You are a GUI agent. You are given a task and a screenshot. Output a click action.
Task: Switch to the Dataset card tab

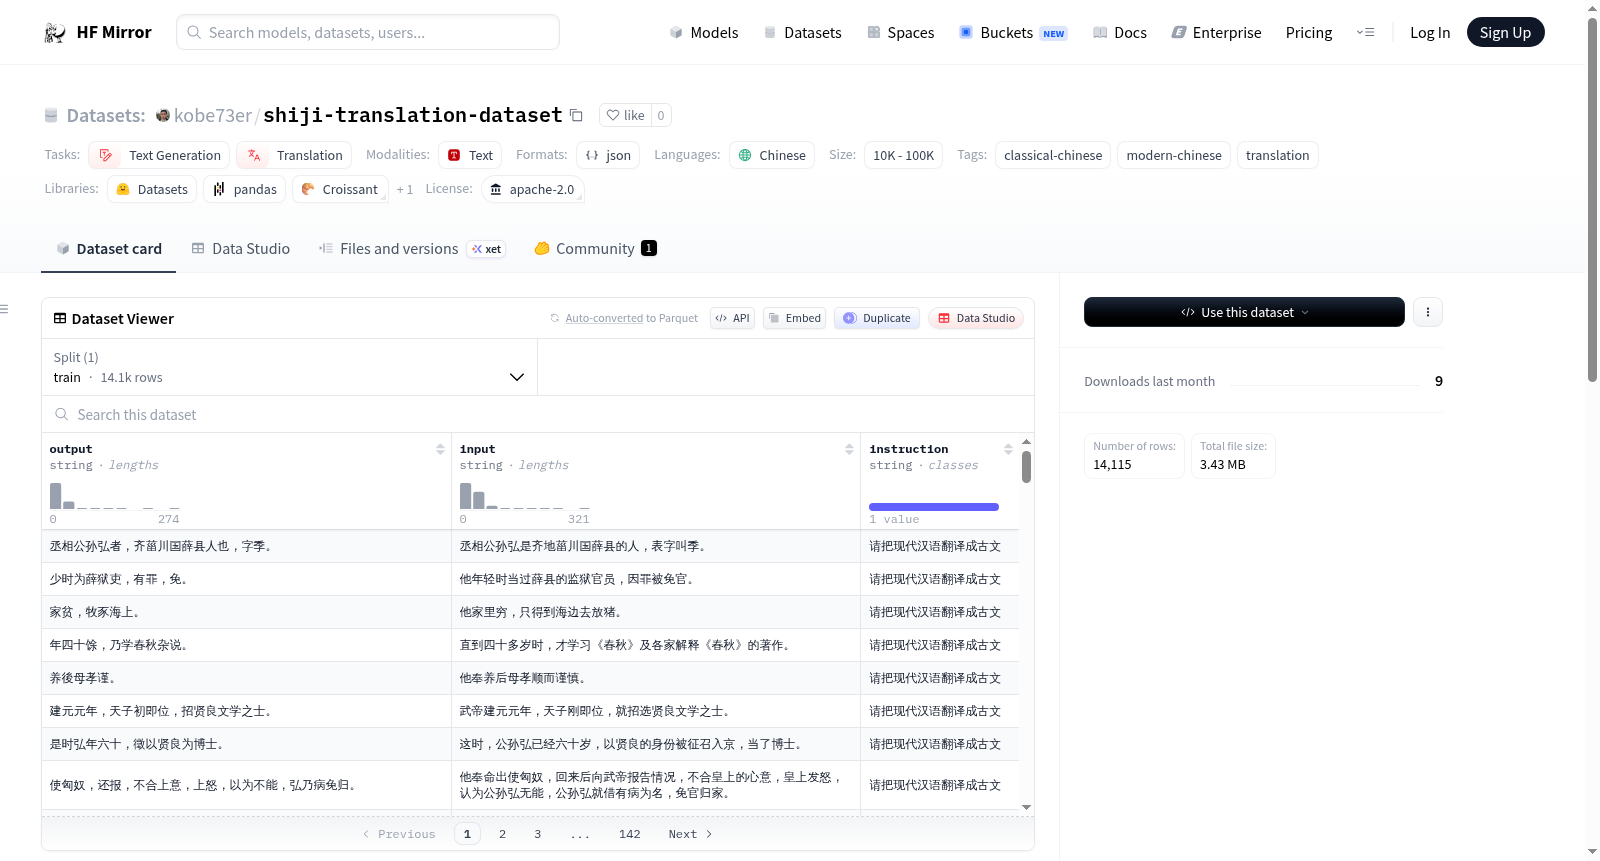tap(109, 249)
